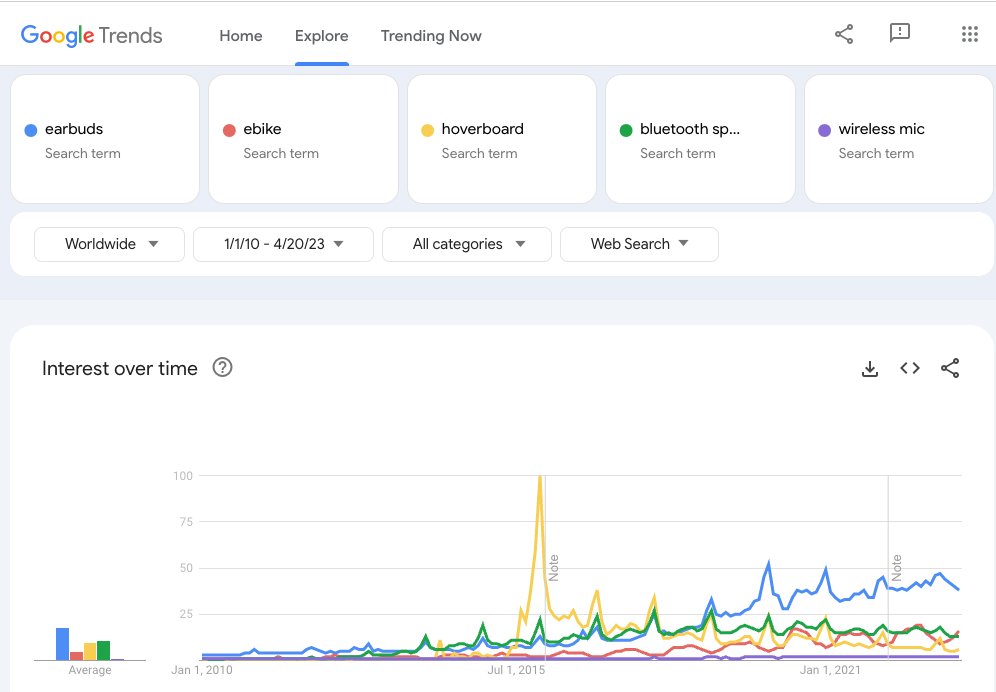
Task: Click the yellow hoverboard peak at 100
Action: coord(540,477)
